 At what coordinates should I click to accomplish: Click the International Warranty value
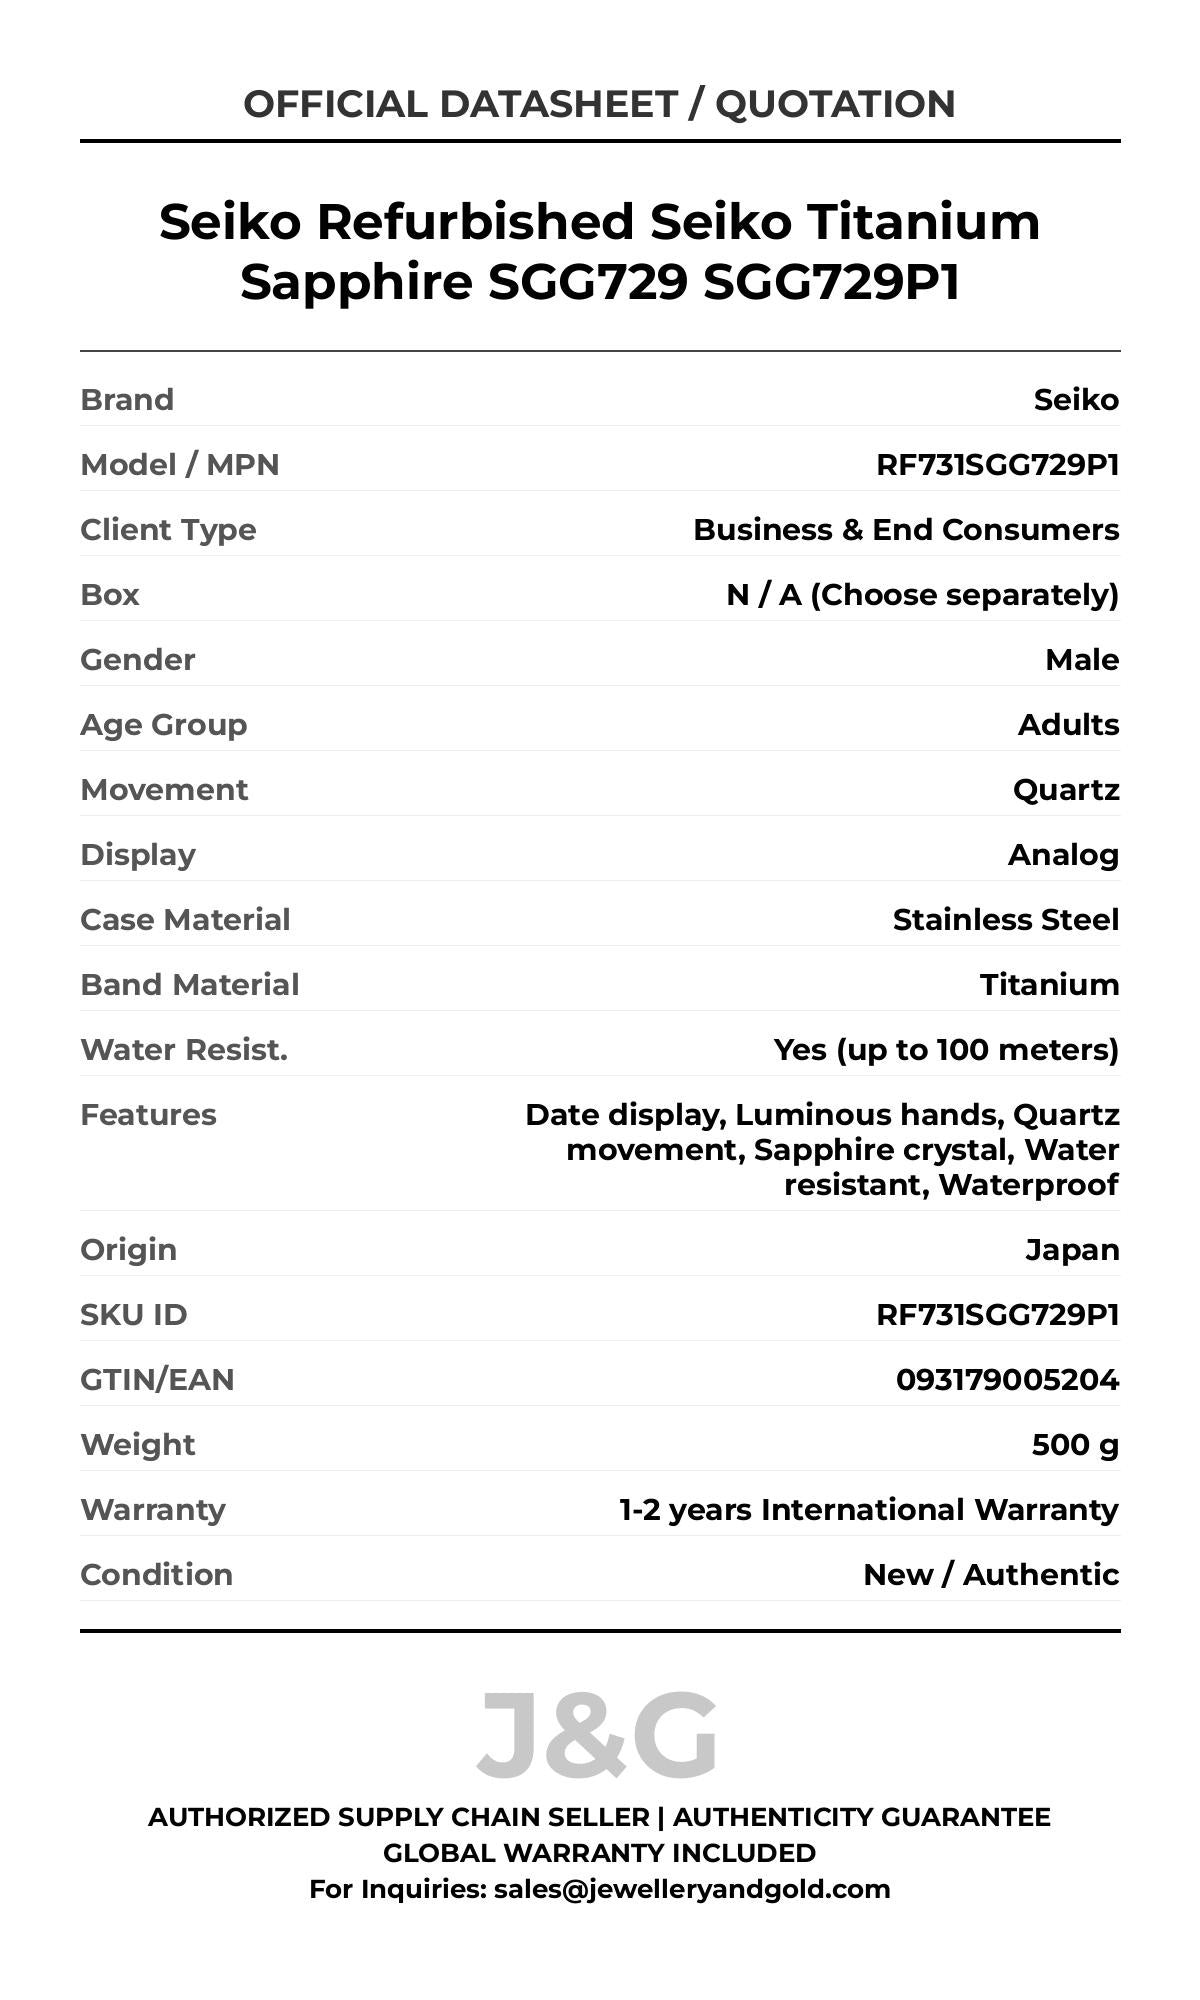(x=868, y=1510)
